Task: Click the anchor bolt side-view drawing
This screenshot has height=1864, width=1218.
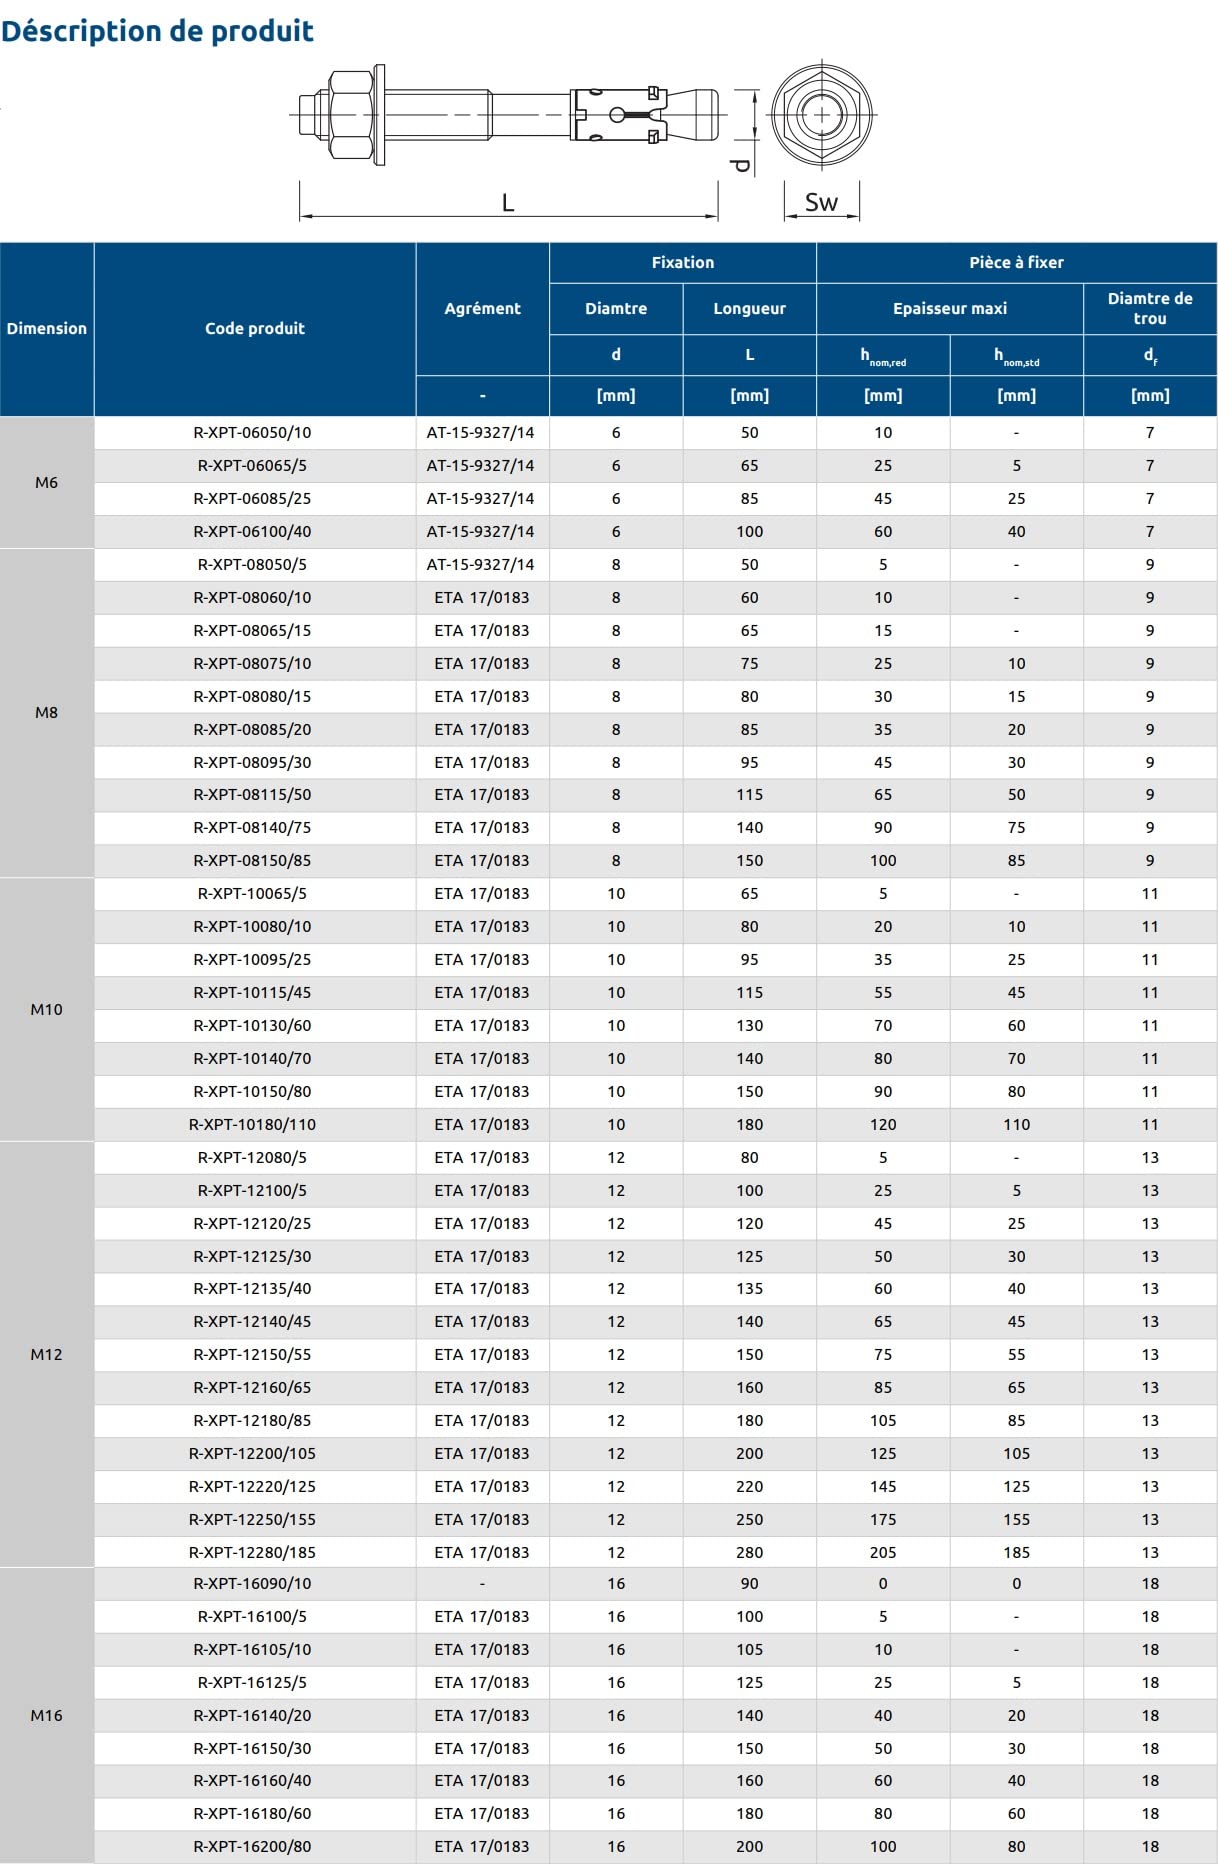Action: (508, 114)
